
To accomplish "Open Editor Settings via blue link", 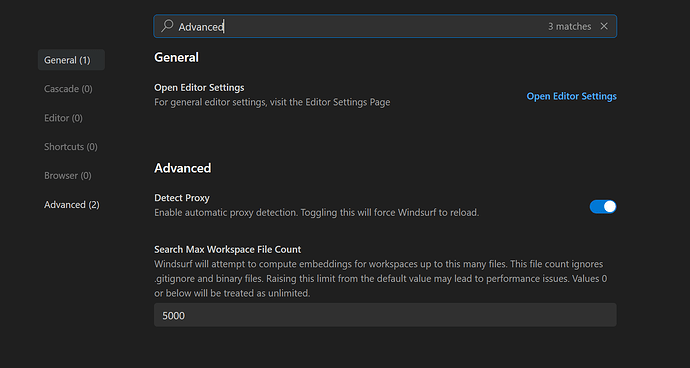I will point(571,96).
